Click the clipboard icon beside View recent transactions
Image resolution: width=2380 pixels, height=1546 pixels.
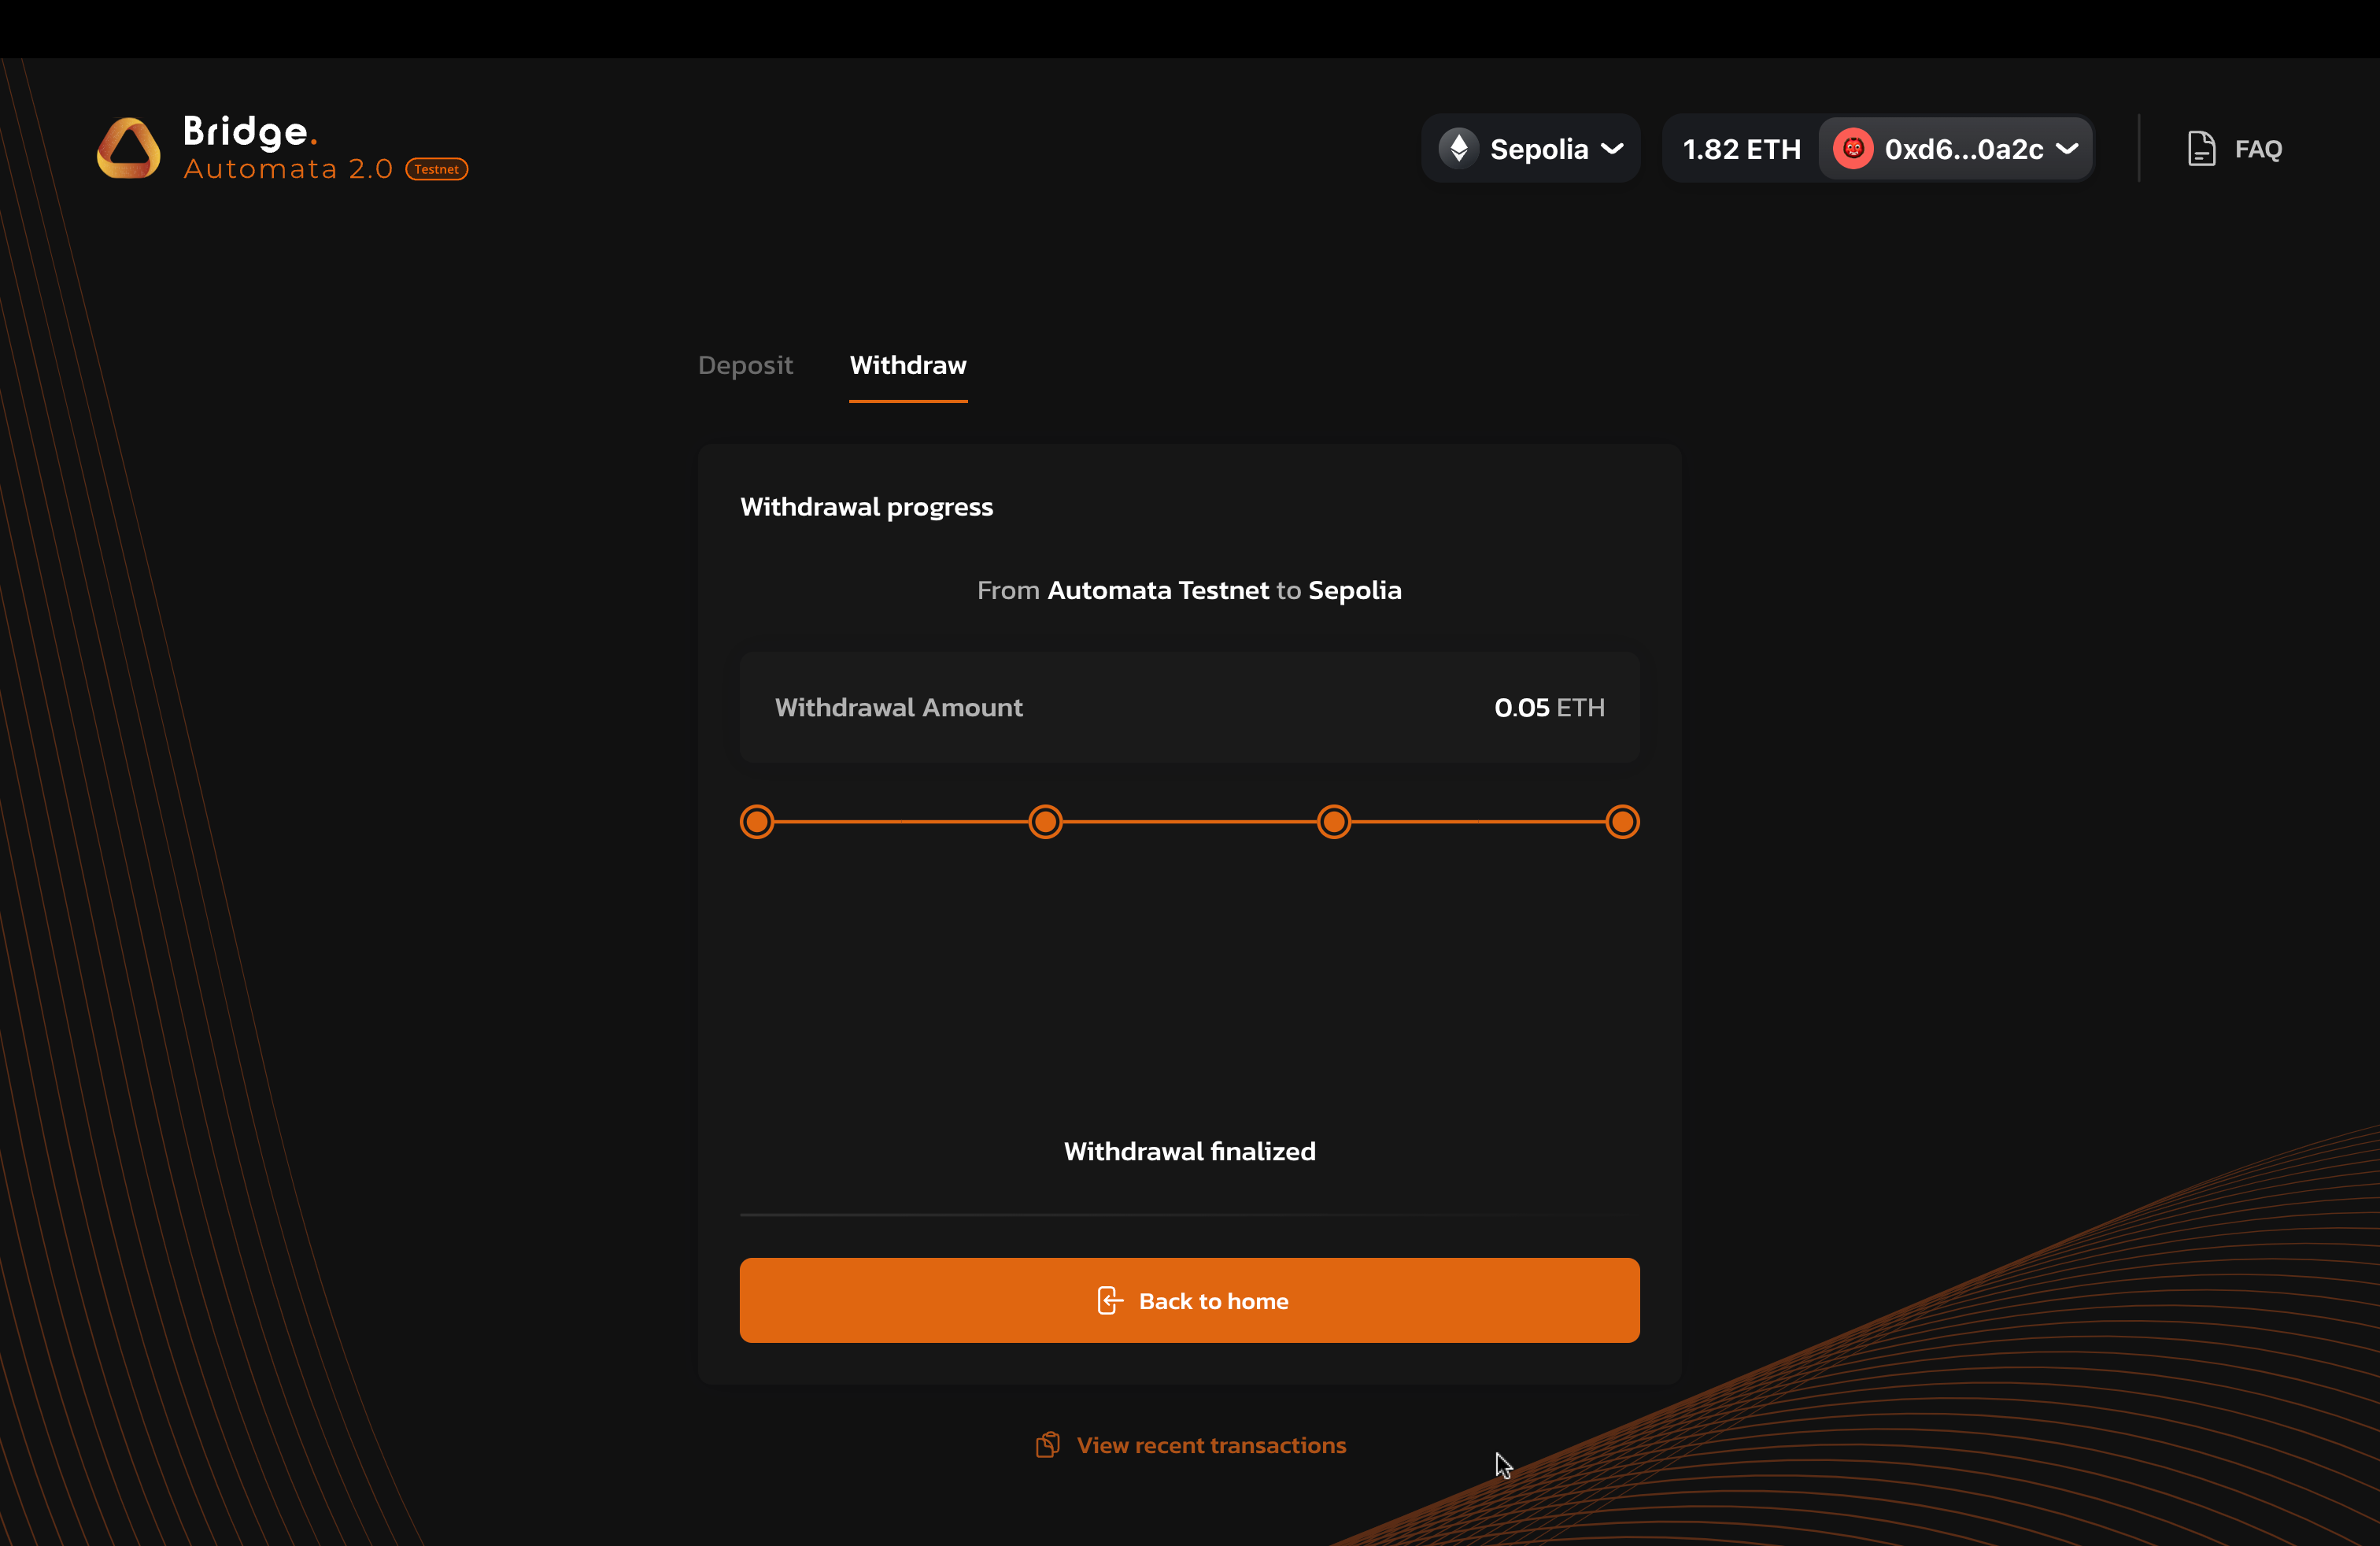[1047, 1445]
